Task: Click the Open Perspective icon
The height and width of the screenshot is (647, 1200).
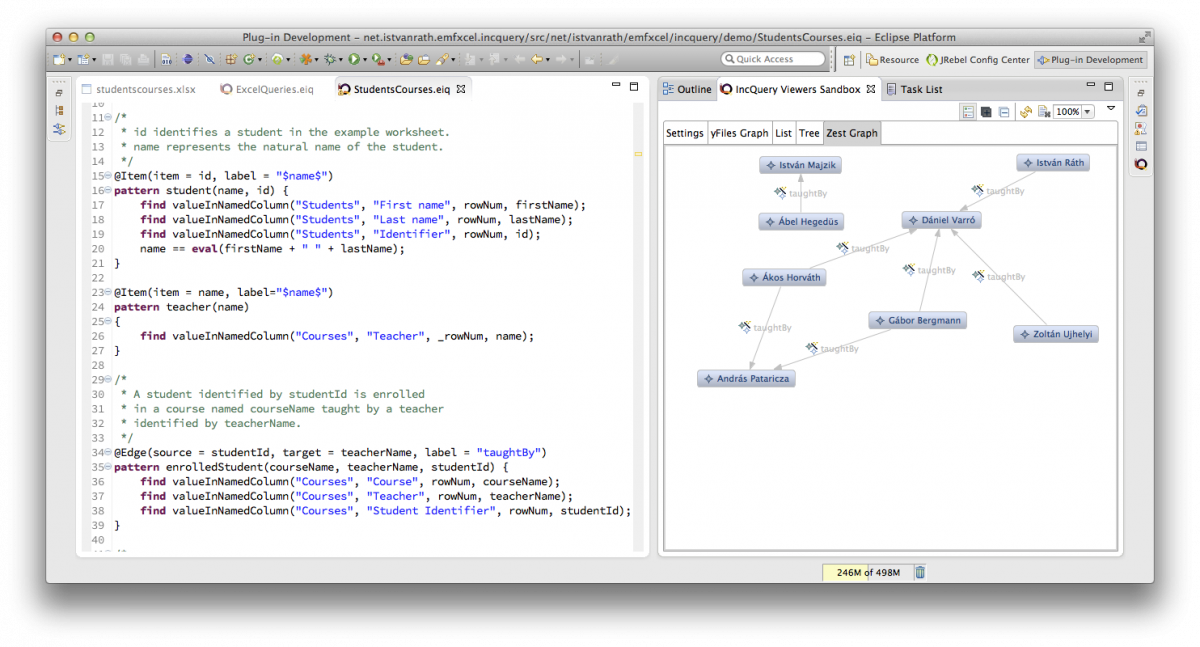Action: (x=849, y=60)
